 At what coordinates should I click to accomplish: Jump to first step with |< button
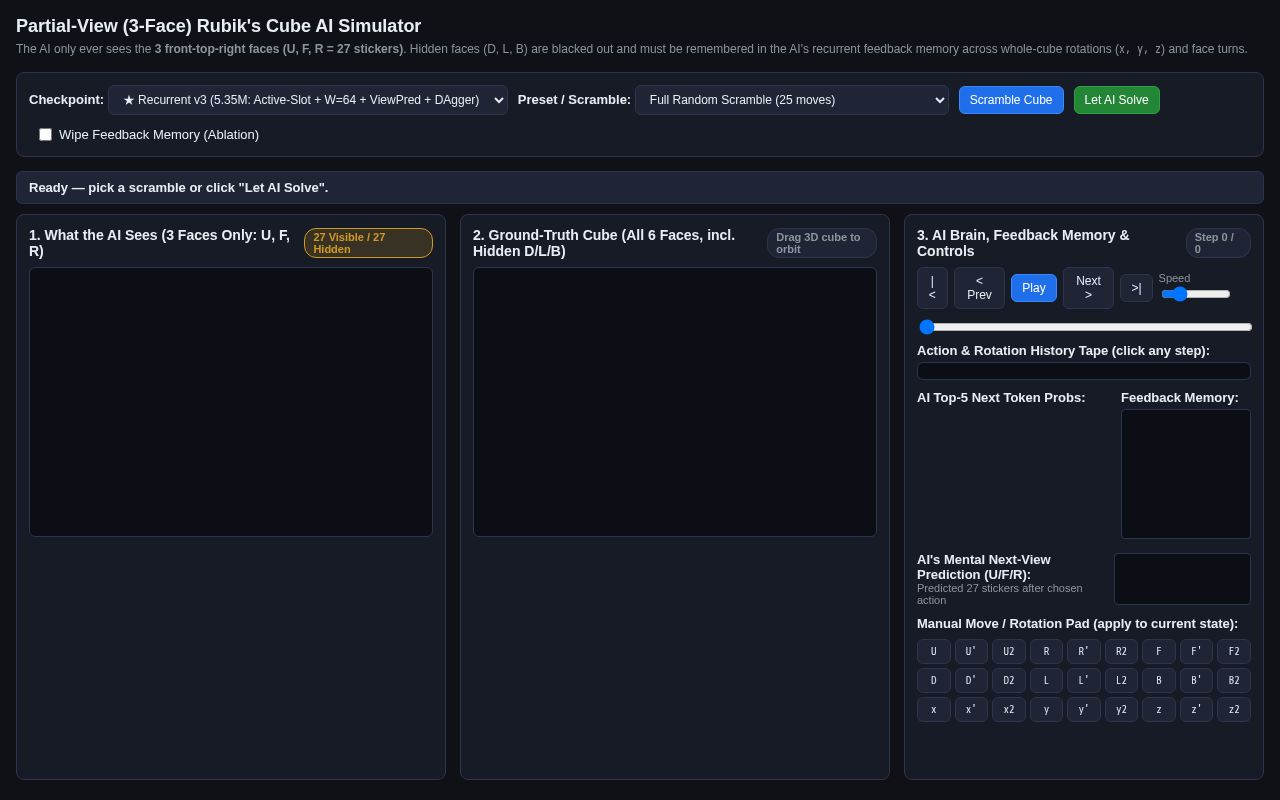932,288
